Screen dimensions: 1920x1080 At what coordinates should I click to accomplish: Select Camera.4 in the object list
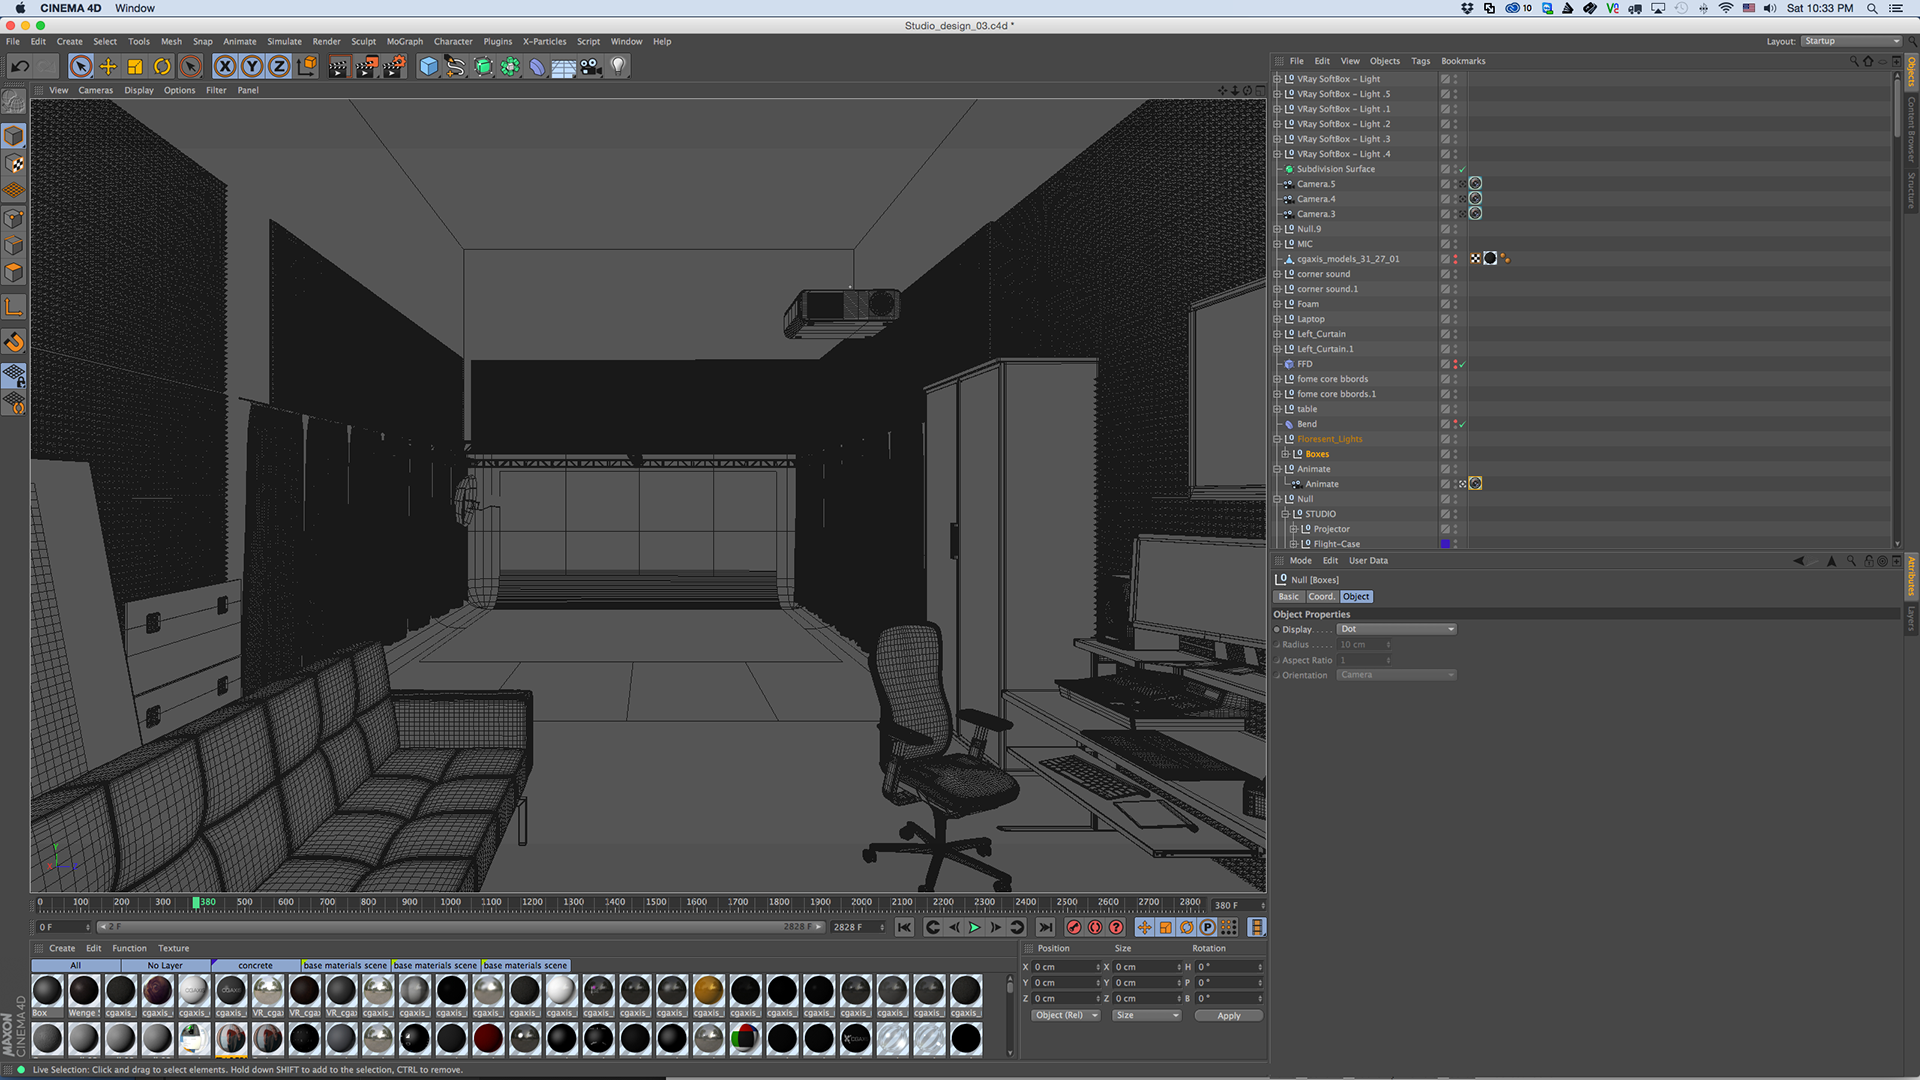[1316, 199]
